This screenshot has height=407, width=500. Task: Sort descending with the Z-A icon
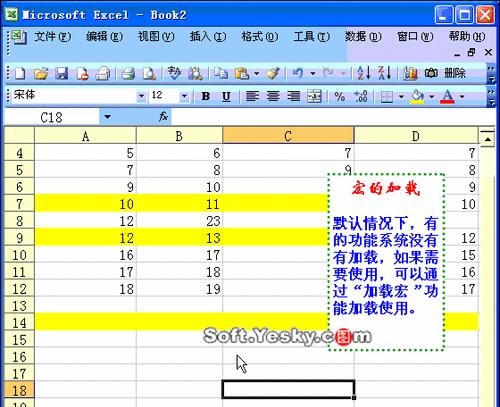point(384,73)
